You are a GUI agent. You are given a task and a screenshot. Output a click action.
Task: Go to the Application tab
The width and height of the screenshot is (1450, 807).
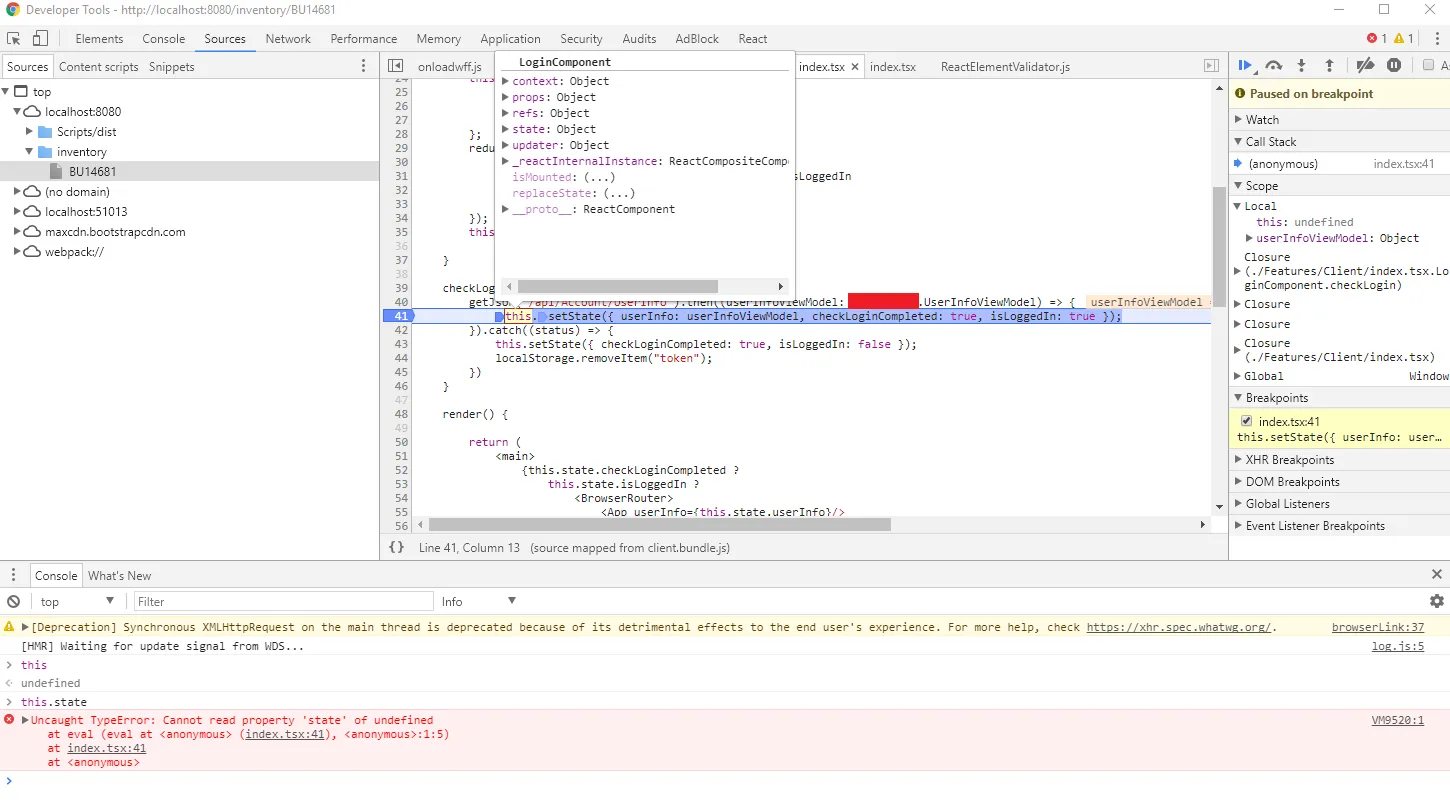coord(510,39)
